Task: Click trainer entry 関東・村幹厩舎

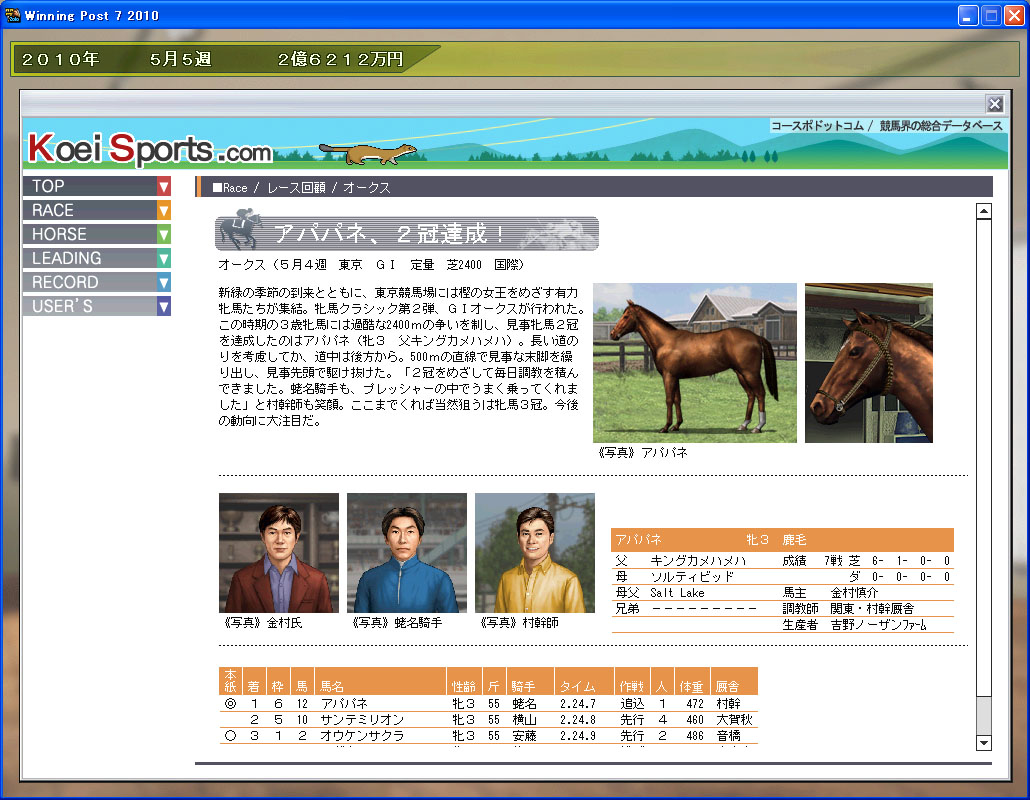Action: coord(872,609)
